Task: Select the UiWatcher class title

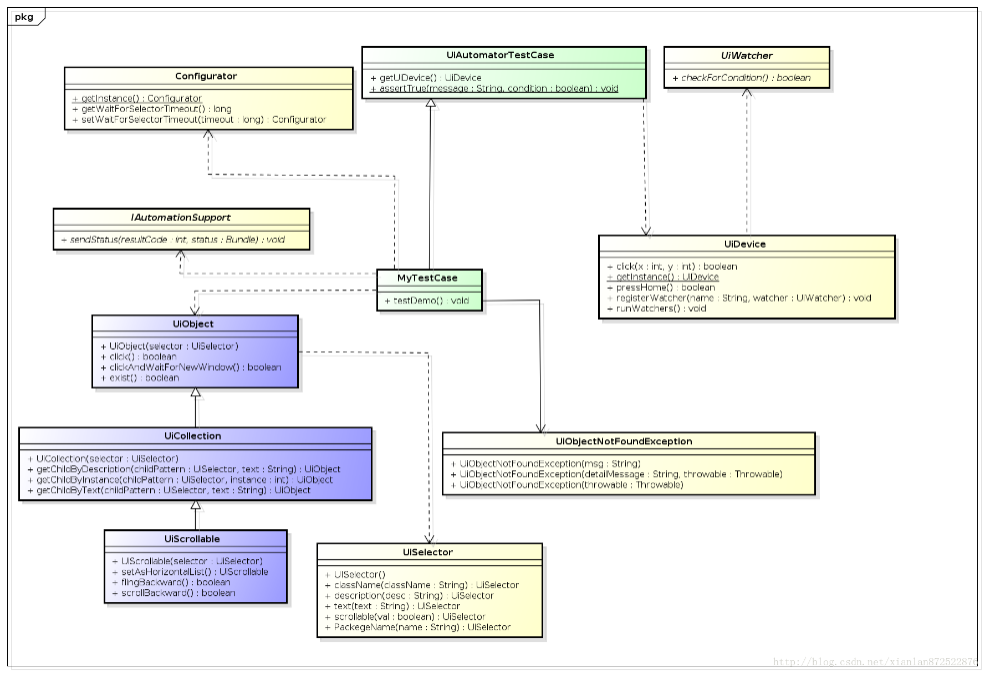Action: tap(747, 55)
